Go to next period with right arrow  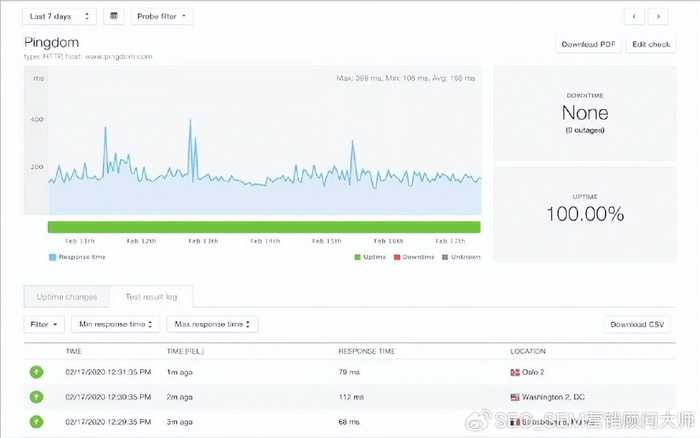click(658, 17)
